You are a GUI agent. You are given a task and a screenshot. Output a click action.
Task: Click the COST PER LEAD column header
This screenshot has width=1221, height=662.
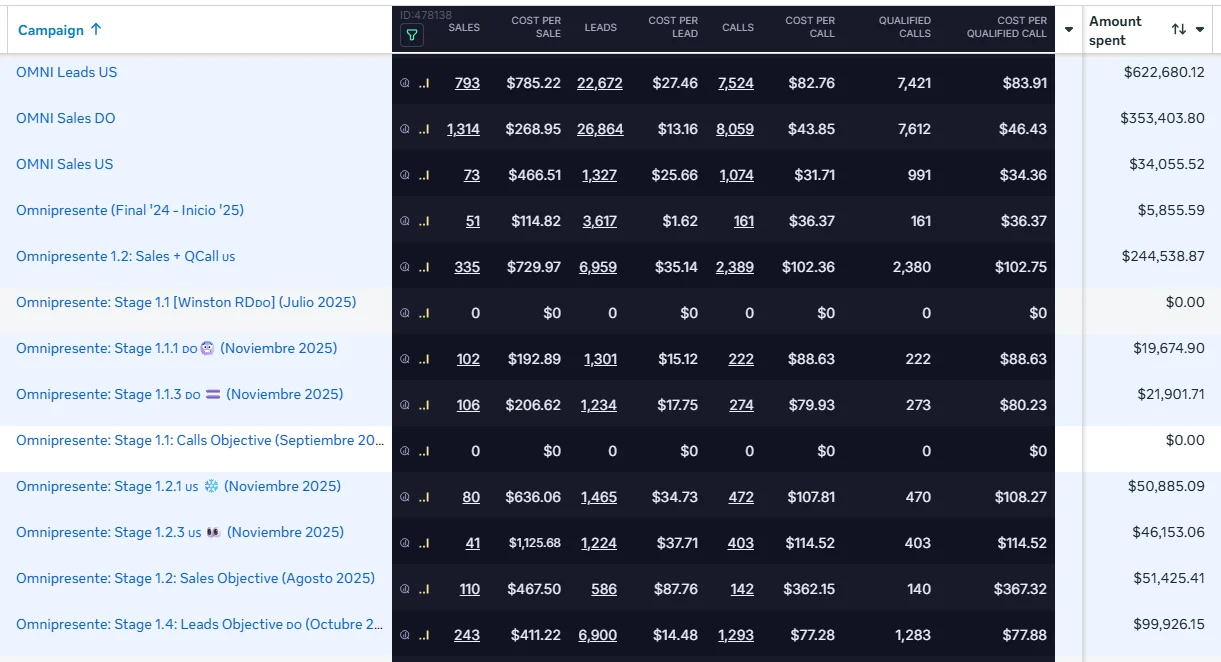coord(673,27)
